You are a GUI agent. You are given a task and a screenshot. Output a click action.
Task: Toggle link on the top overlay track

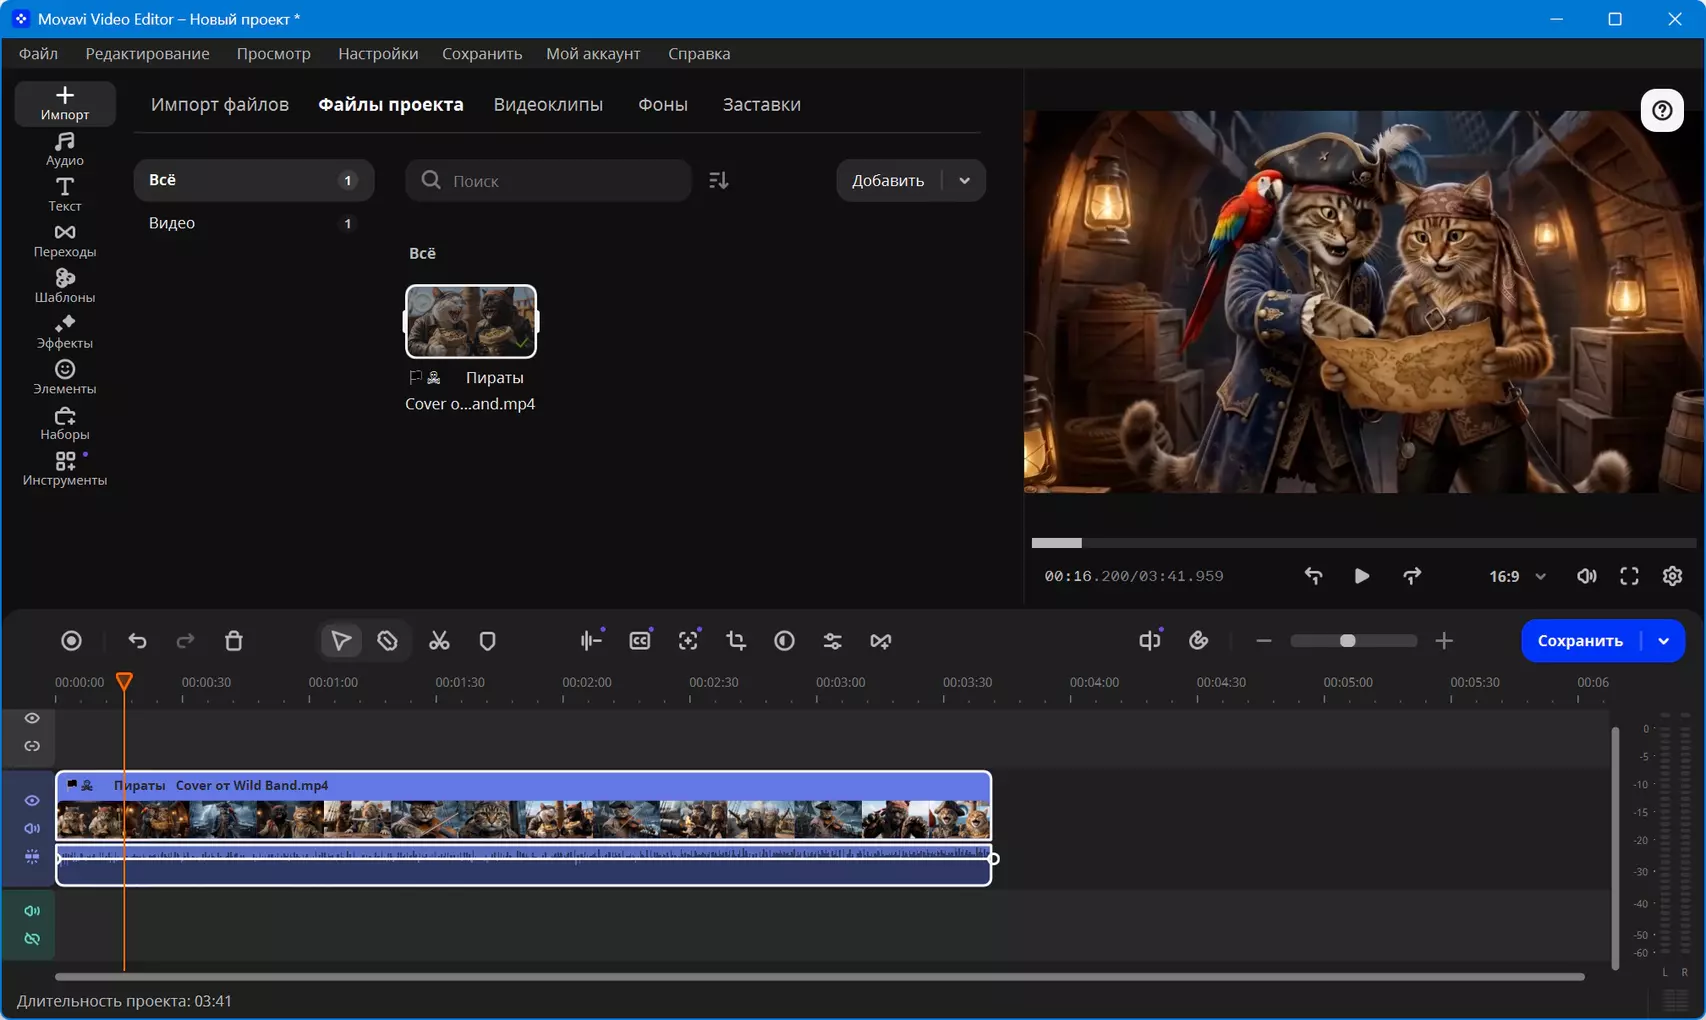coord(32,746)
